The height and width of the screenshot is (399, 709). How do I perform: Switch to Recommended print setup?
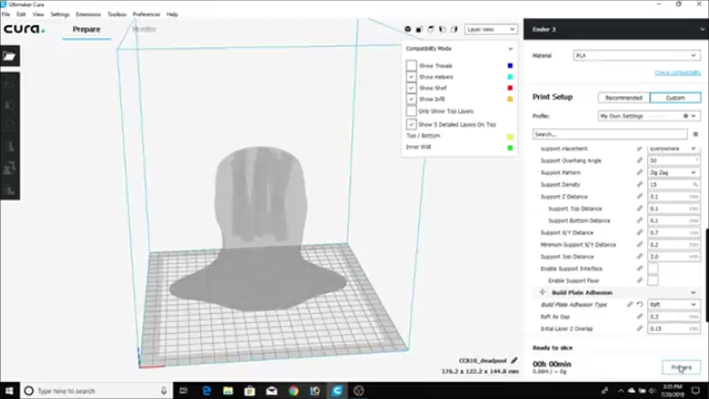point(624,98)
